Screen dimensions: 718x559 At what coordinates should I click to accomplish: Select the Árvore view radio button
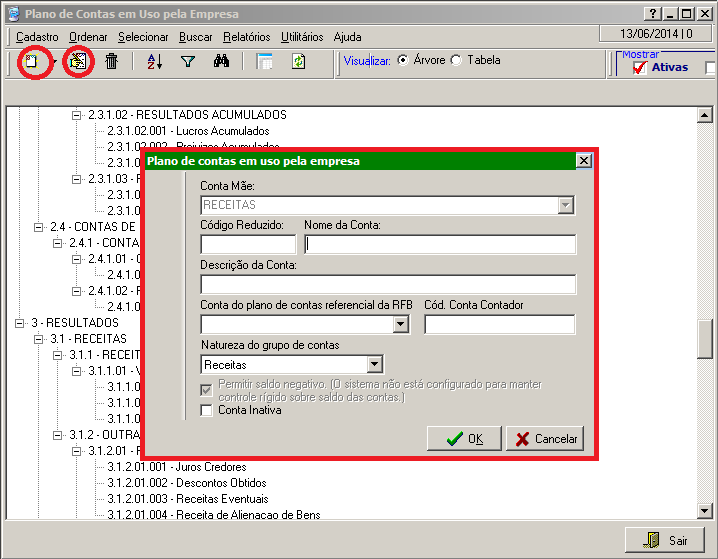tap(403, 60)
